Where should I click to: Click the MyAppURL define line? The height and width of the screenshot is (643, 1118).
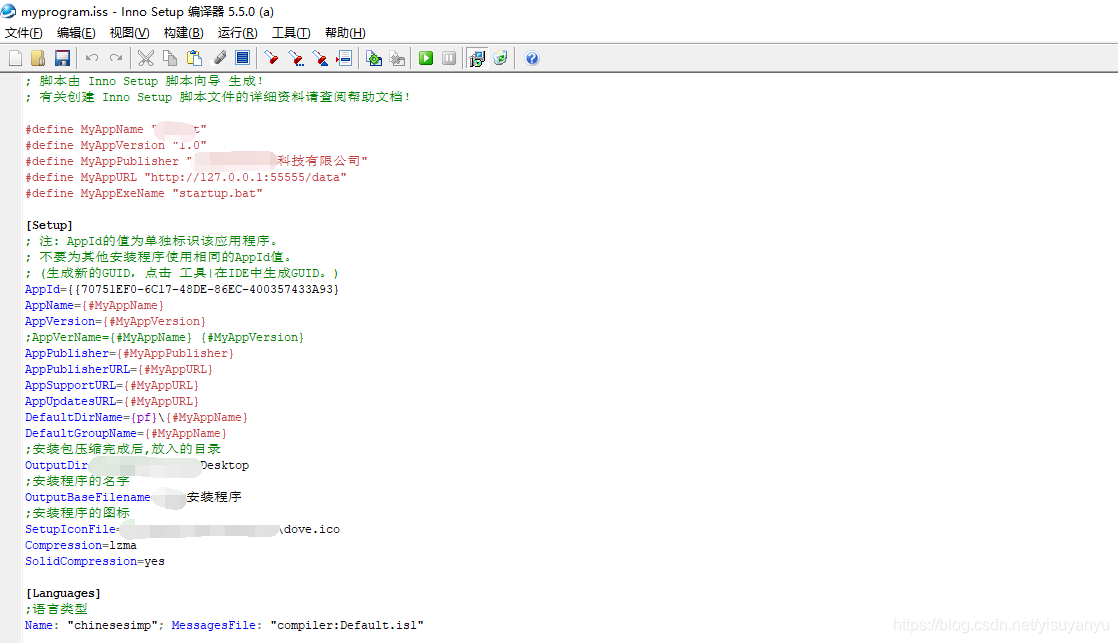pyautogui.click(x=185, y=178)
